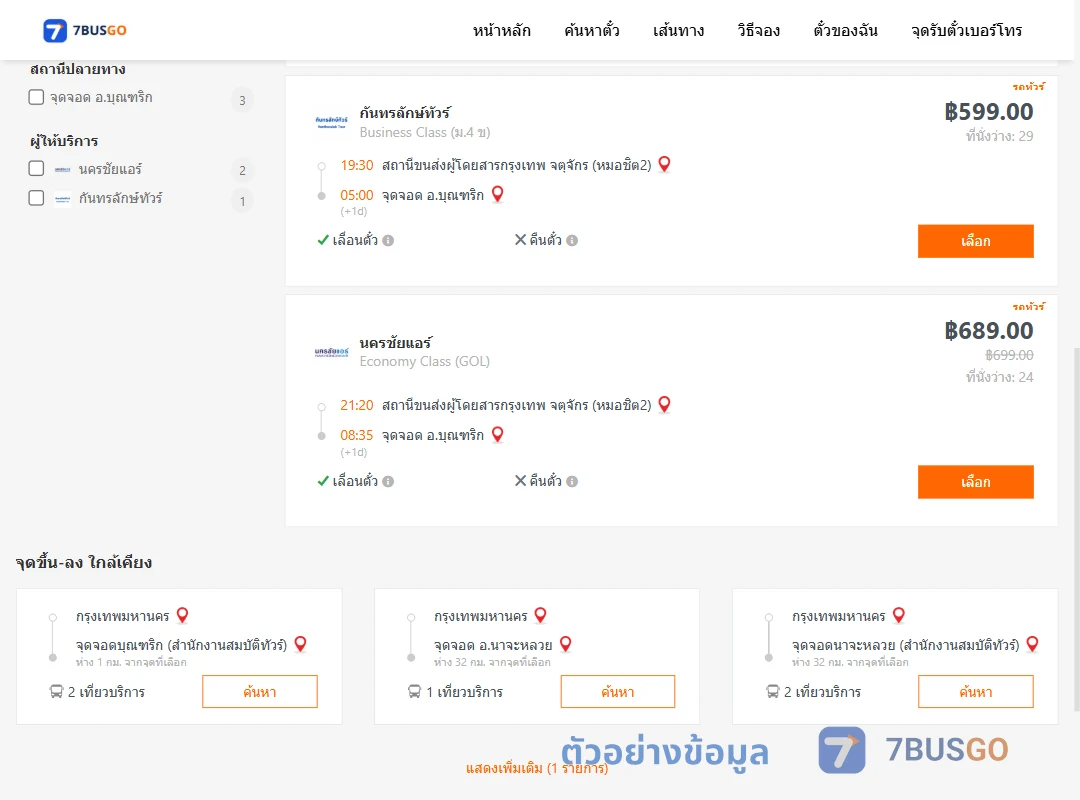Click bus icon in จุดจอดนาจะหลวย สมบัติทัวร์ card
This screenshot has width=1080, height=800.
tap(773, 691)
